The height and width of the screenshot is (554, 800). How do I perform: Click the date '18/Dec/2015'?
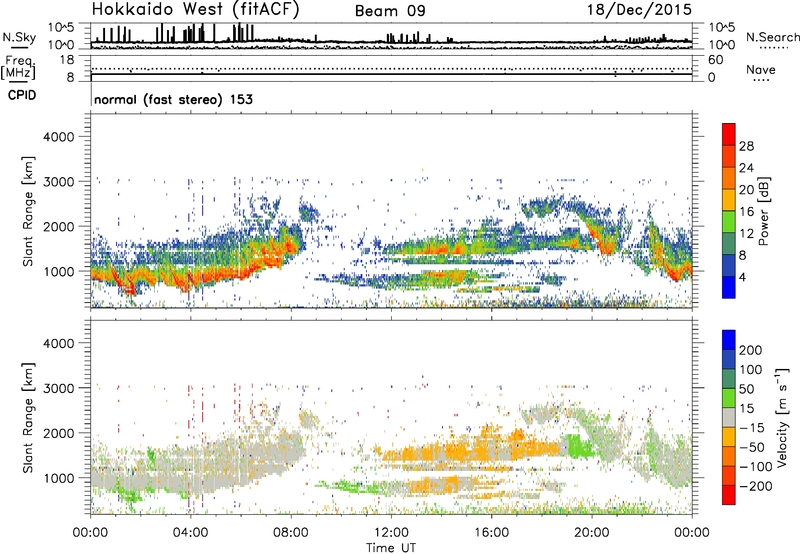pyautogui.click(x=639, y=10)
